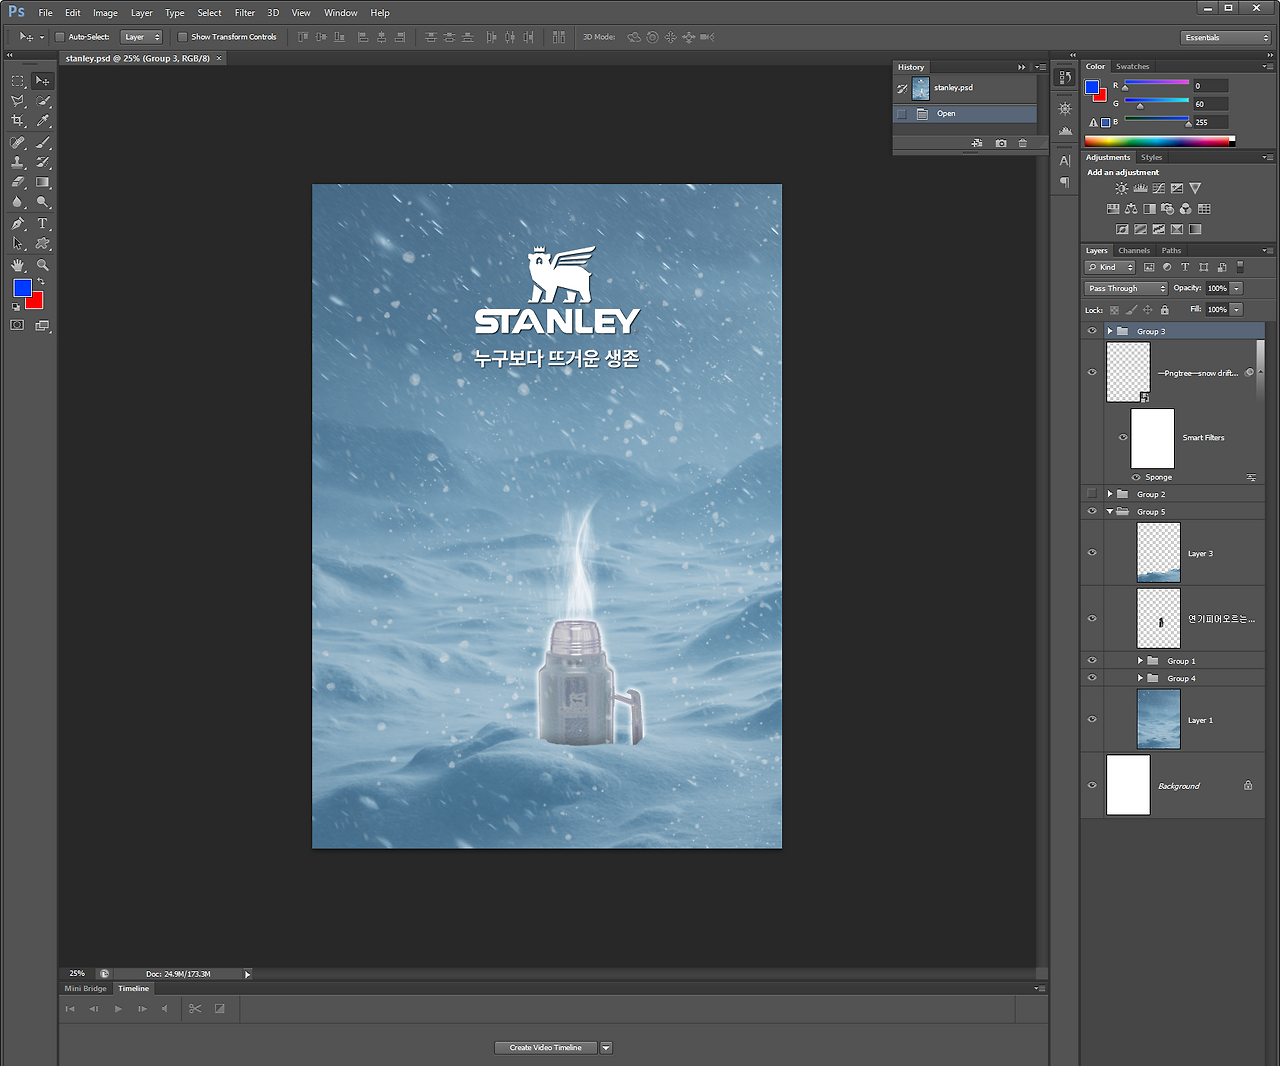1280x1066 pixels.
Task: Select the Hand tool
Action: pos(17,265)
